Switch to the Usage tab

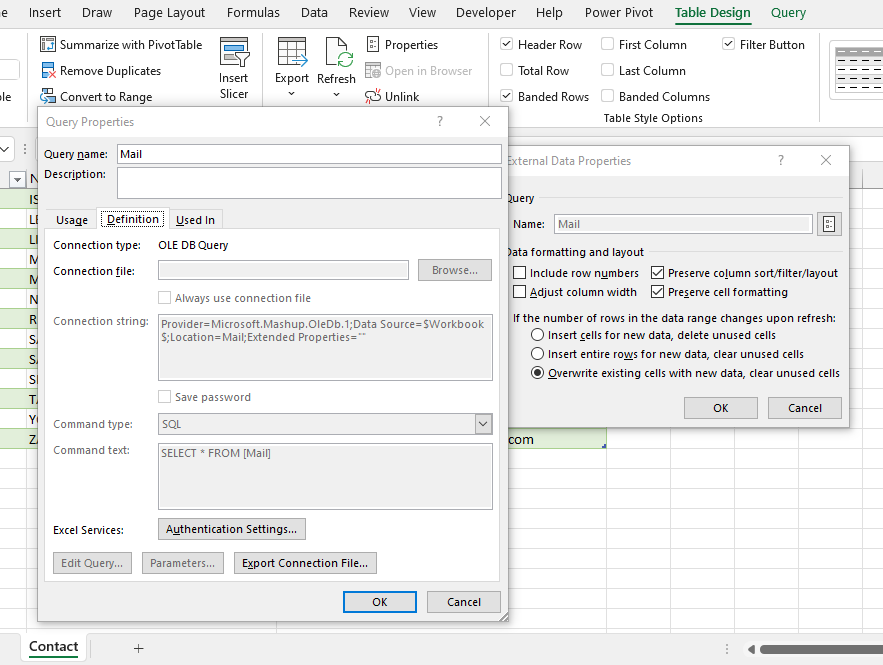click(71, 219)
